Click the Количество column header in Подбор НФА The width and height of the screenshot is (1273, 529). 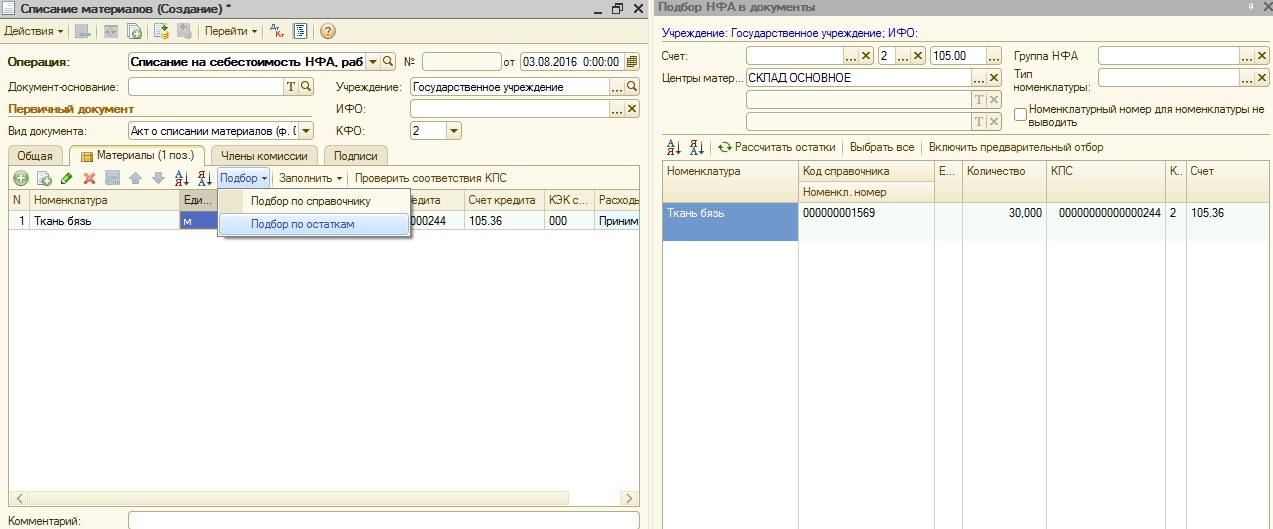tap(1003, 181)
